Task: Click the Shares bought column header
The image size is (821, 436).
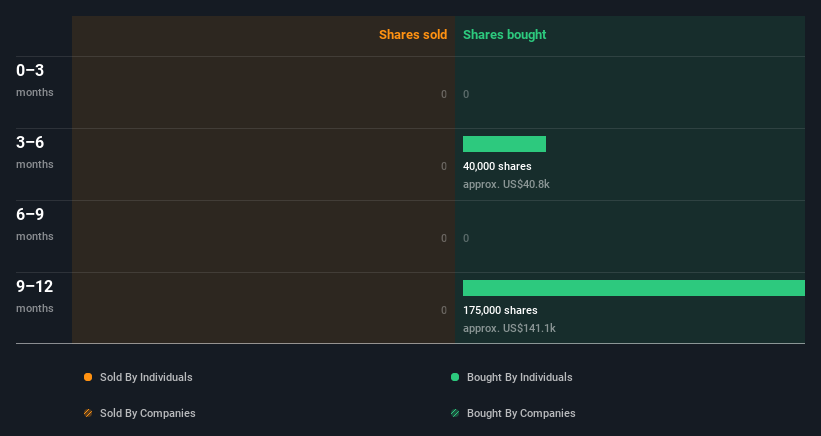Action: tap(504, 35)
